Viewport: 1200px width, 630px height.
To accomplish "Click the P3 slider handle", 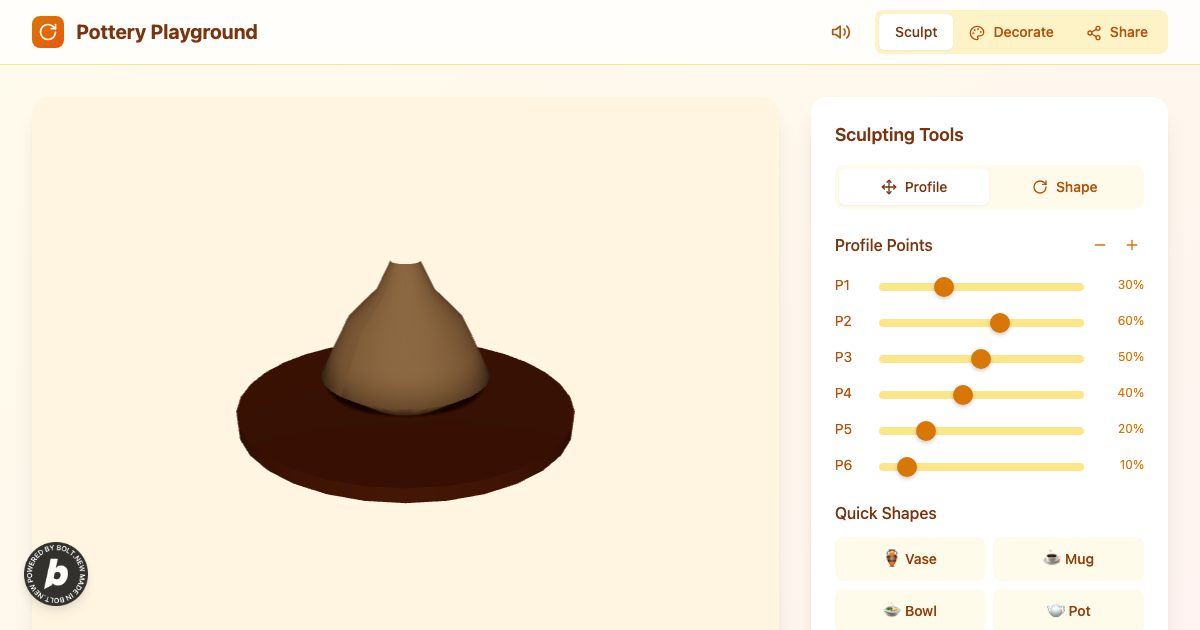I will click(981, 359).
